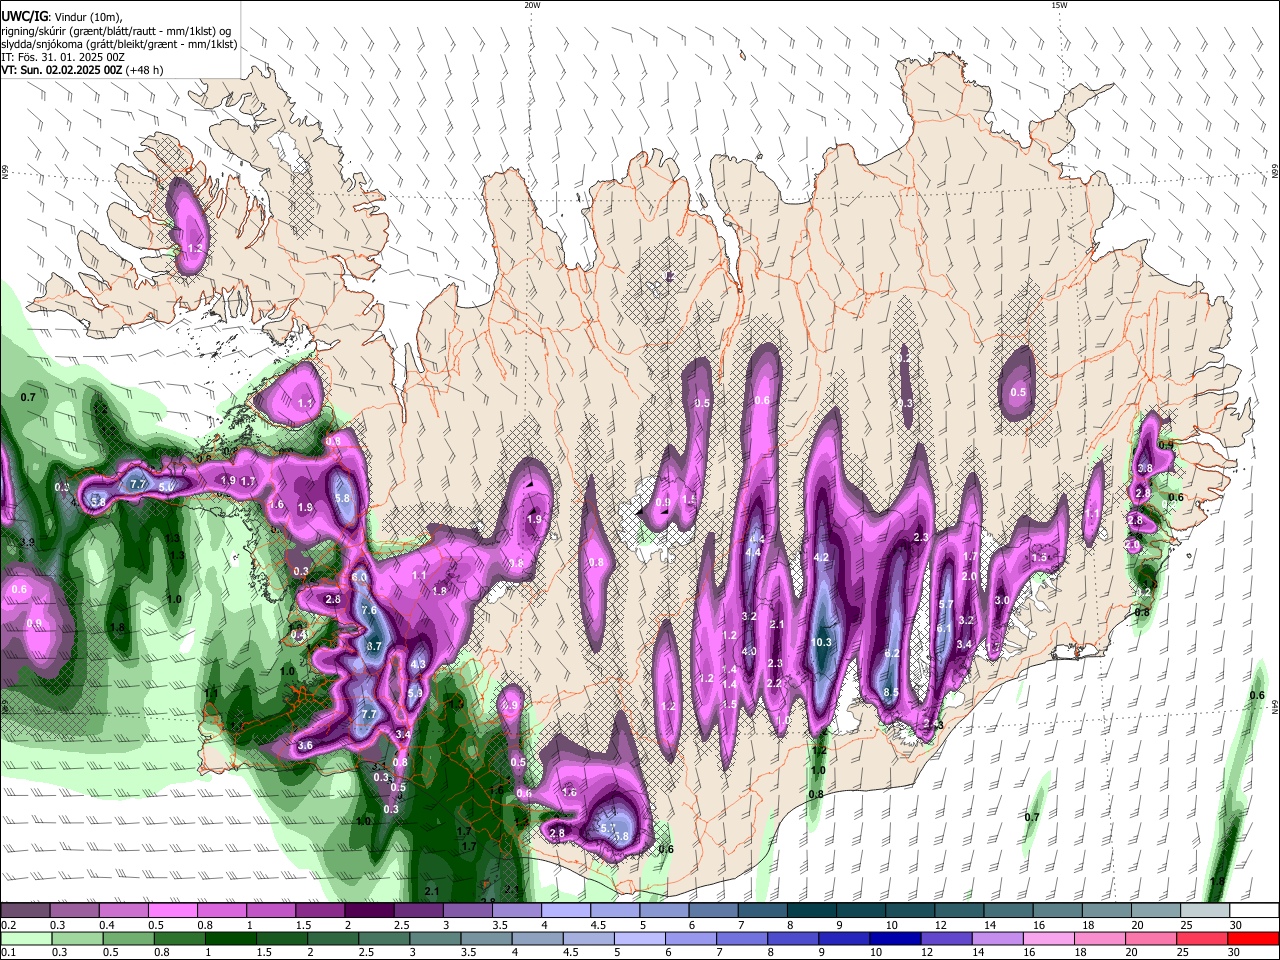The image size is (1280, 960).
Task: Click the 7.6 precipitation value on the map
Action: tap(368, 610)
